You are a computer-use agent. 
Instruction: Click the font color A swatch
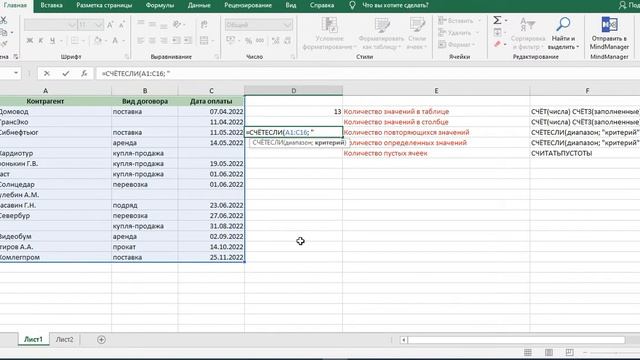tap(115, 40)
